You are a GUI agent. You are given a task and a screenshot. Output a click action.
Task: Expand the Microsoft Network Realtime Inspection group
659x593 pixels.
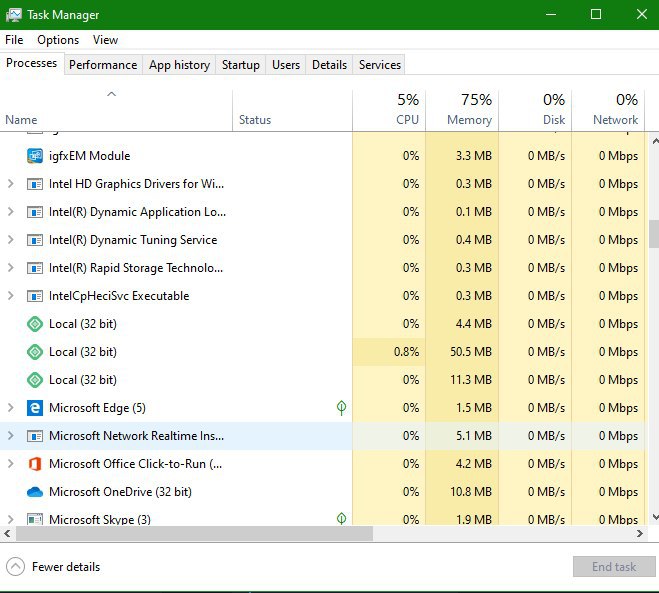tap(11, 436)
